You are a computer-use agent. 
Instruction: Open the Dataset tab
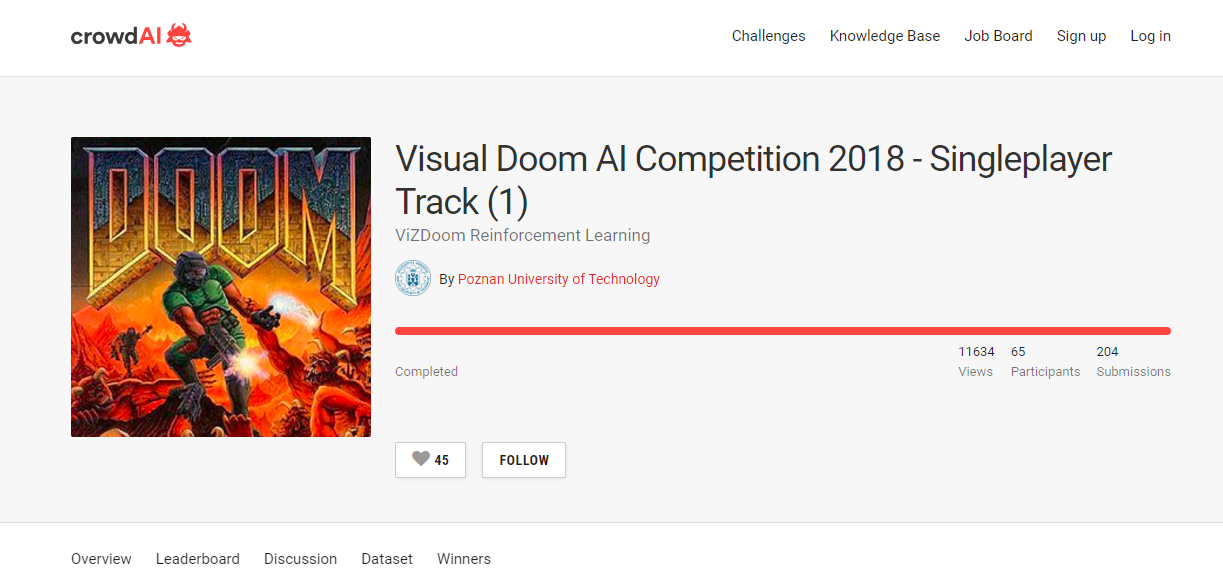[387, 559]
